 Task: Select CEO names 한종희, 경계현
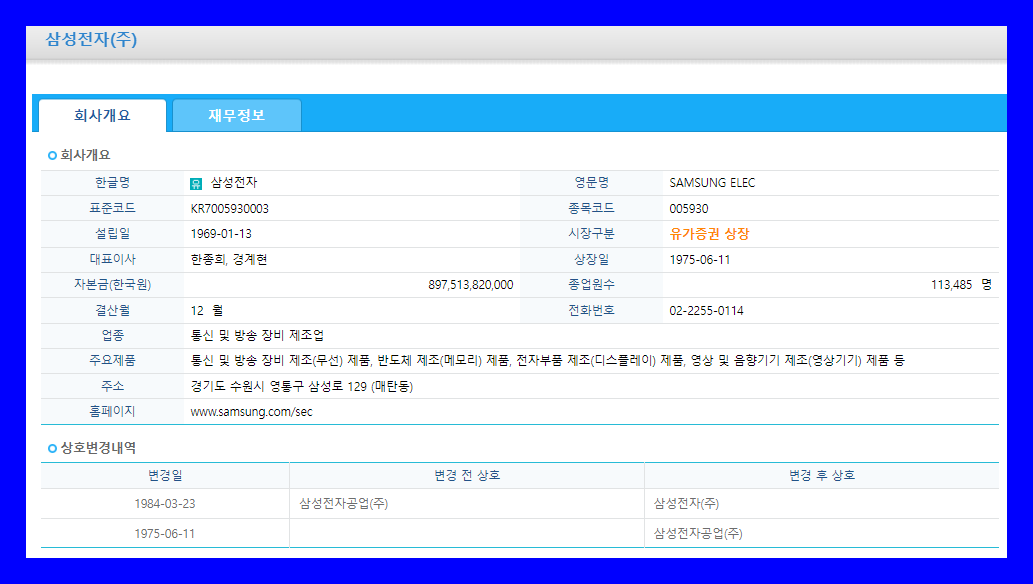pyautogui.click(x=229, y=259)
